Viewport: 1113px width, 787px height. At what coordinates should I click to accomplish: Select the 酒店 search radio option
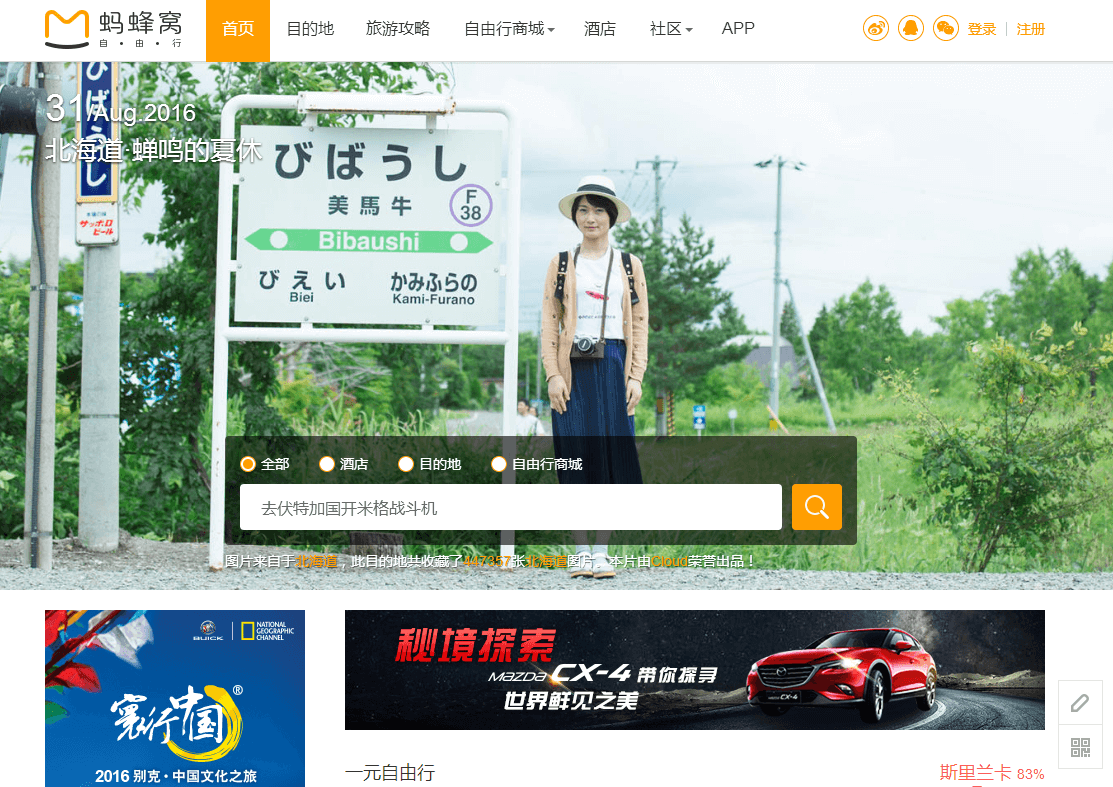coord(327,464)
